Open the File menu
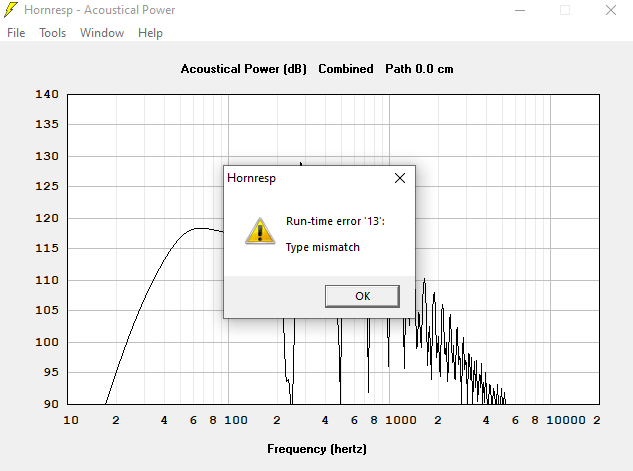The height and width of the screenshot is (471, 633). click(x=16, y=33)
